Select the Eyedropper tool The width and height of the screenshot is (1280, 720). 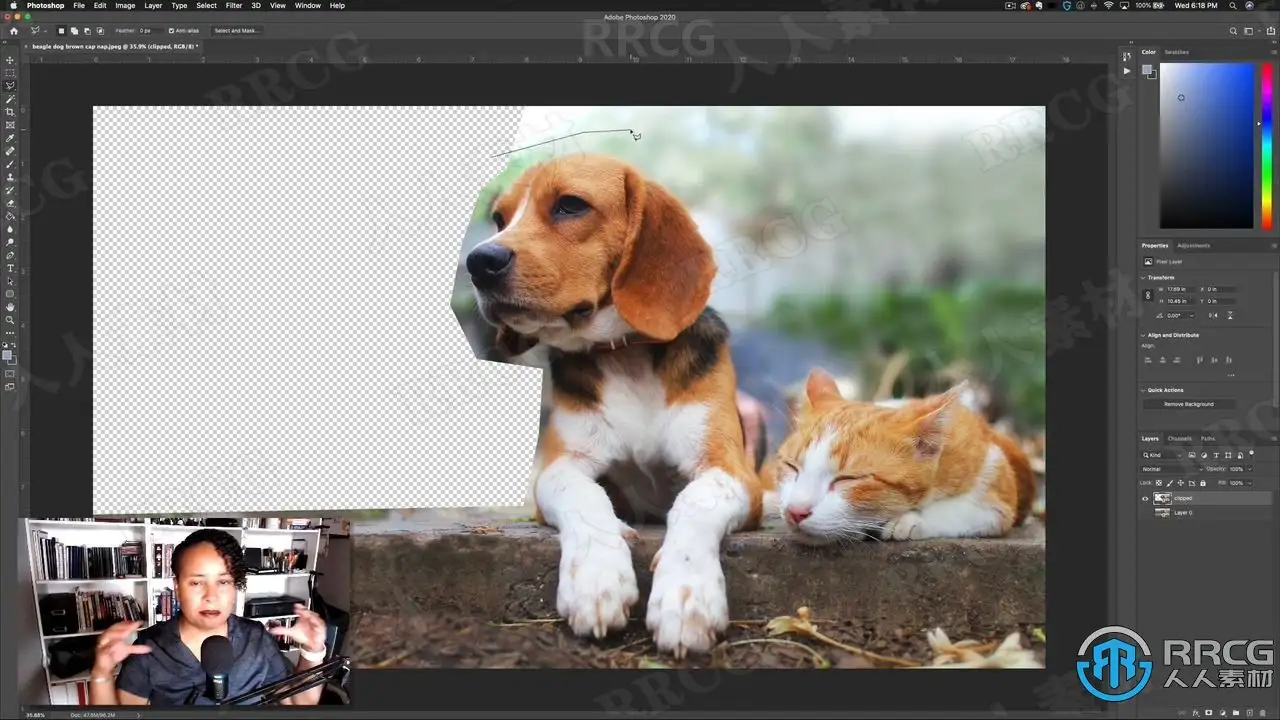pyautogui.click(x=10, y=138)
